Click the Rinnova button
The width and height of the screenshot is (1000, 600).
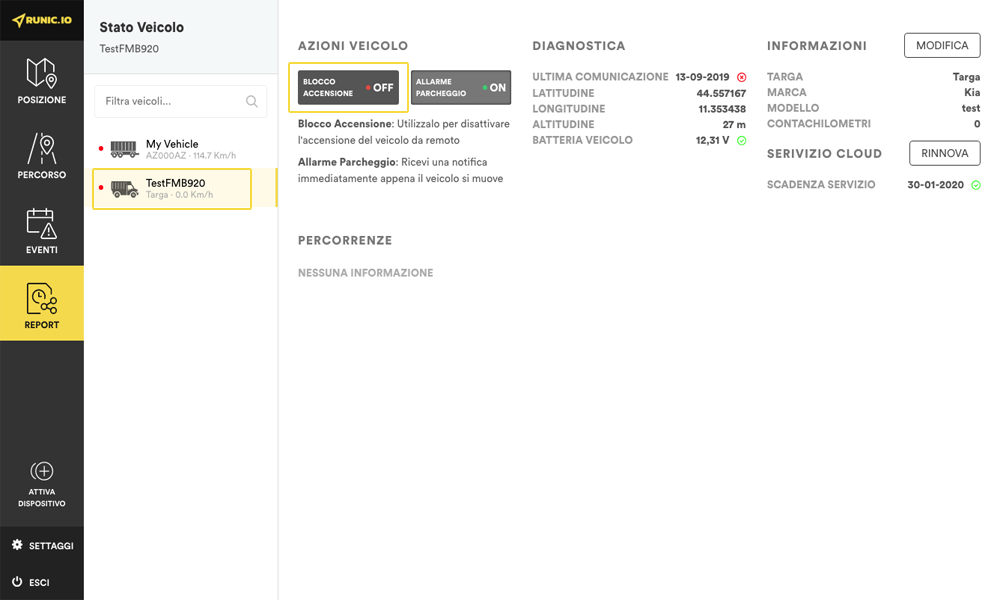tap(944, 153)
